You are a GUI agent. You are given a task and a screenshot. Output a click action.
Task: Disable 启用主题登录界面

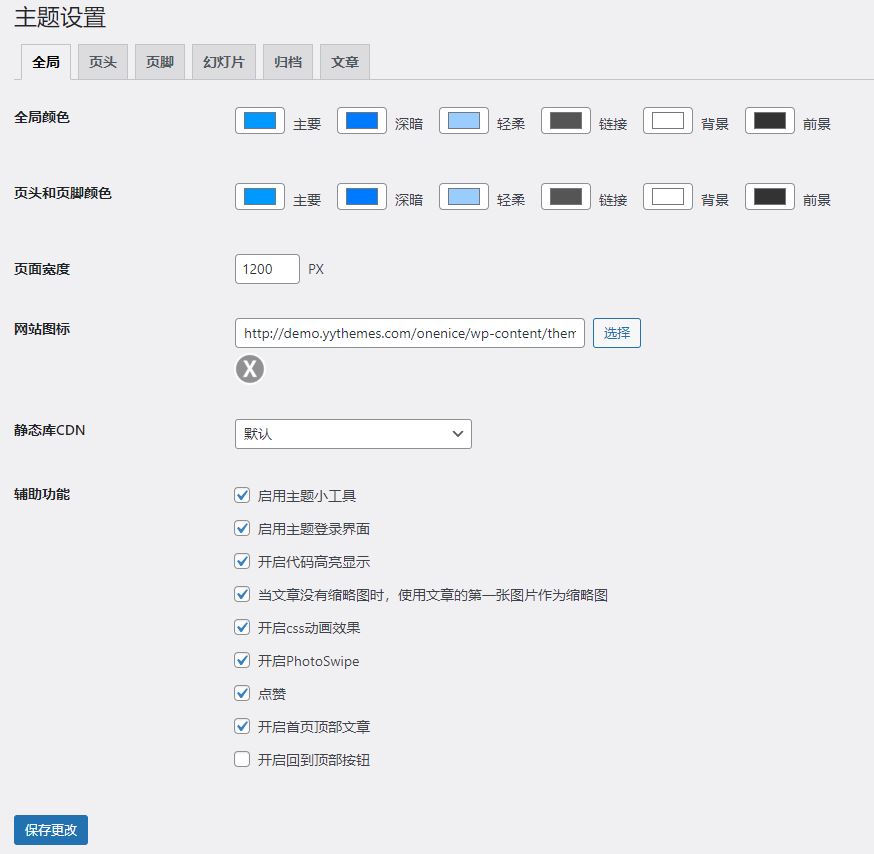(242, 527)
